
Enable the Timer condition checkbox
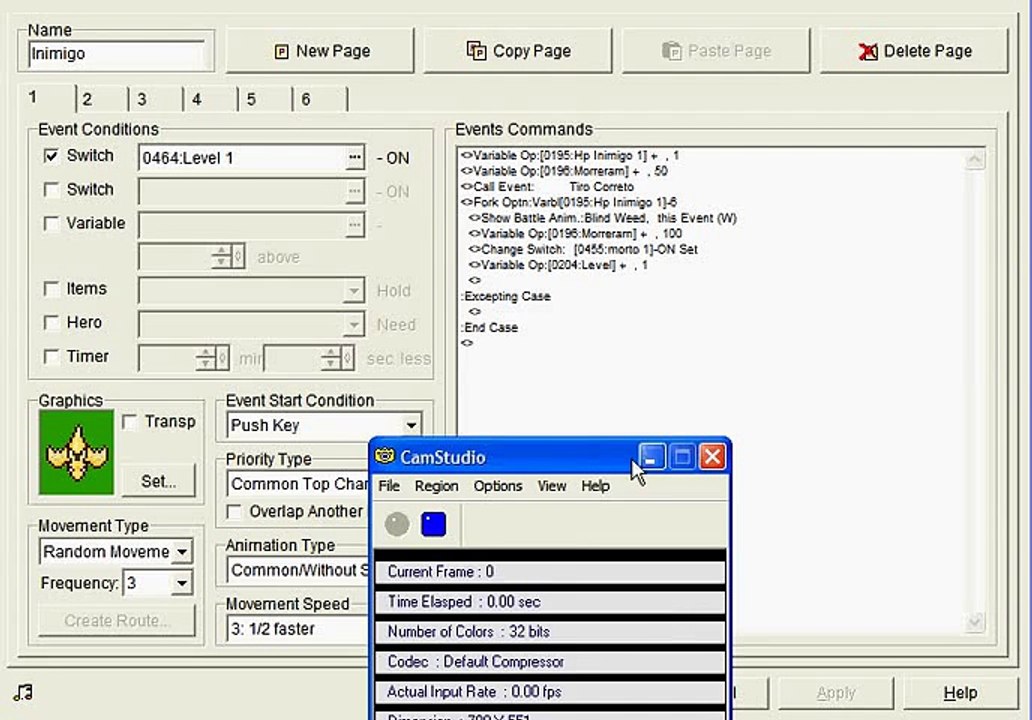click(51, 357)
